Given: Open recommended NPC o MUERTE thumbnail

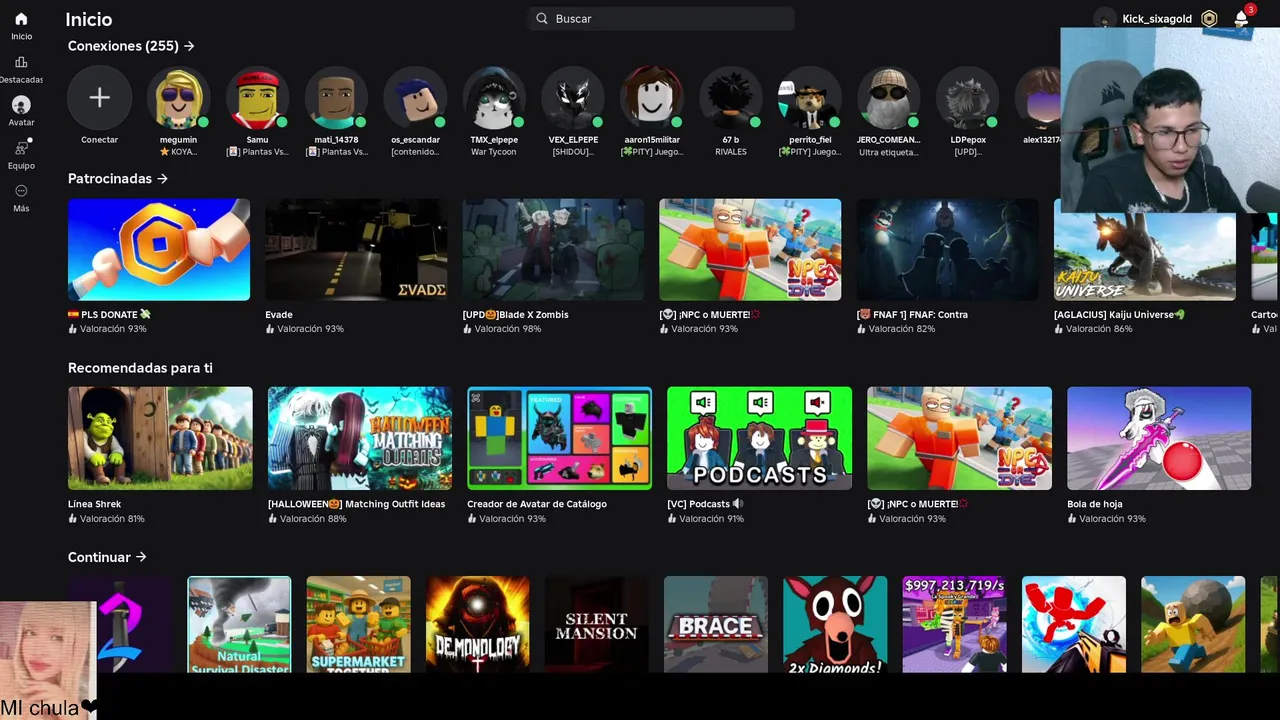Looking at the screenshot, I should point(960,438).
